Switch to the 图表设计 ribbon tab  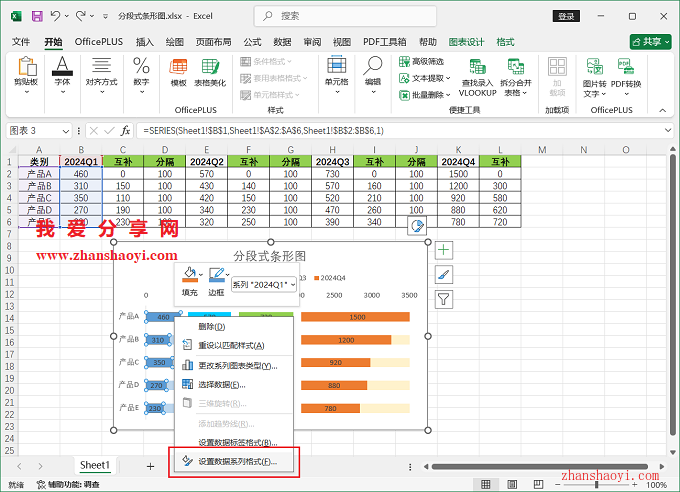coord(466,42)
